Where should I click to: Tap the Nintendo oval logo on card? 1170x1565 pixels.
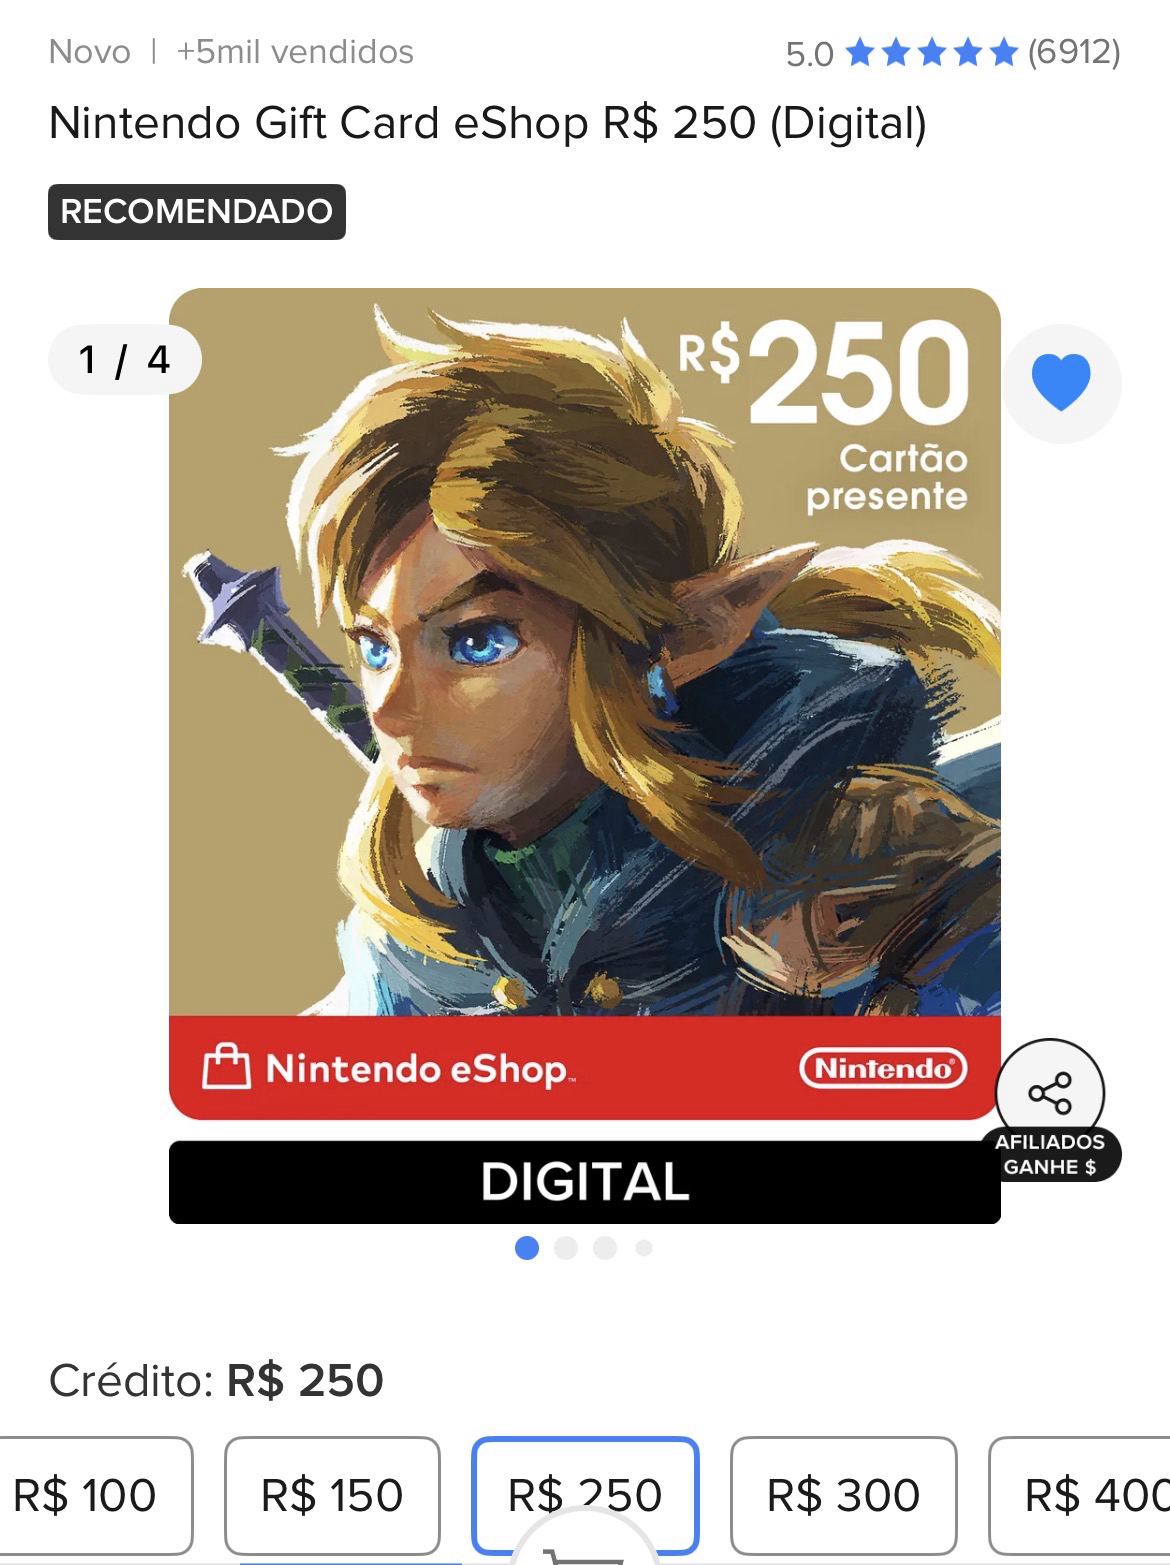coord(883,1069)
